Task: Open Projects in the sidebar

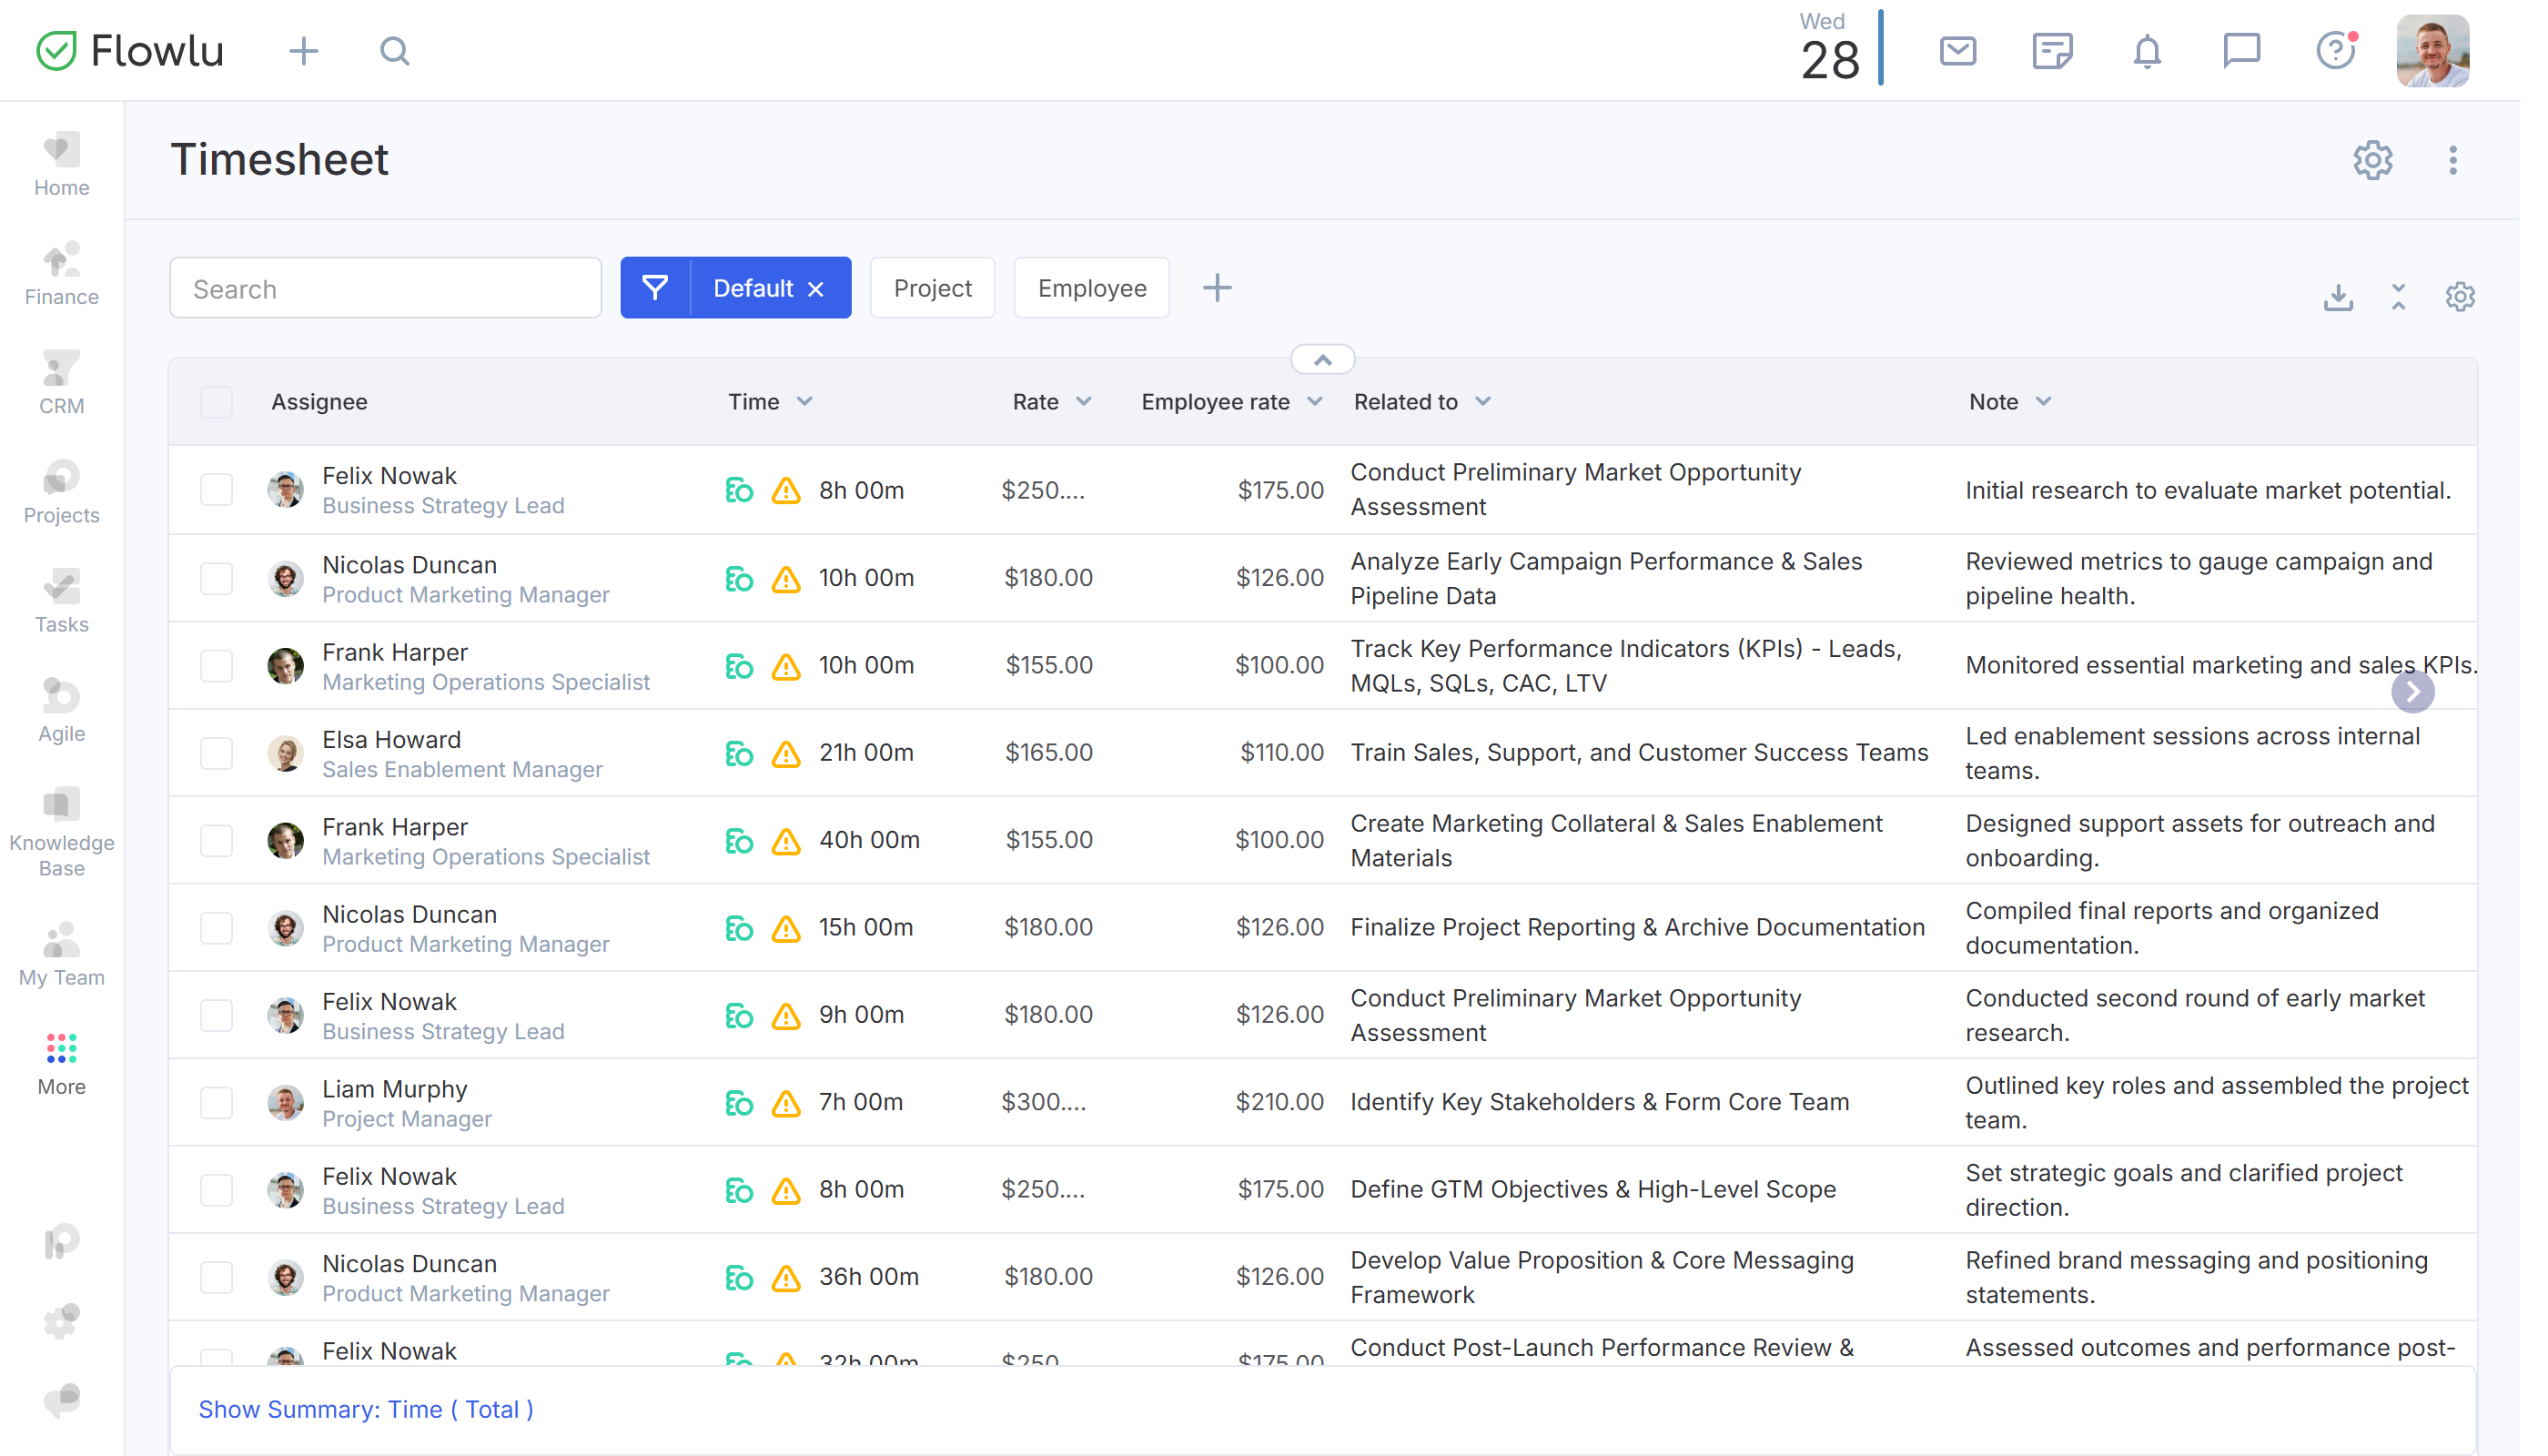Action: pos(61,493)
